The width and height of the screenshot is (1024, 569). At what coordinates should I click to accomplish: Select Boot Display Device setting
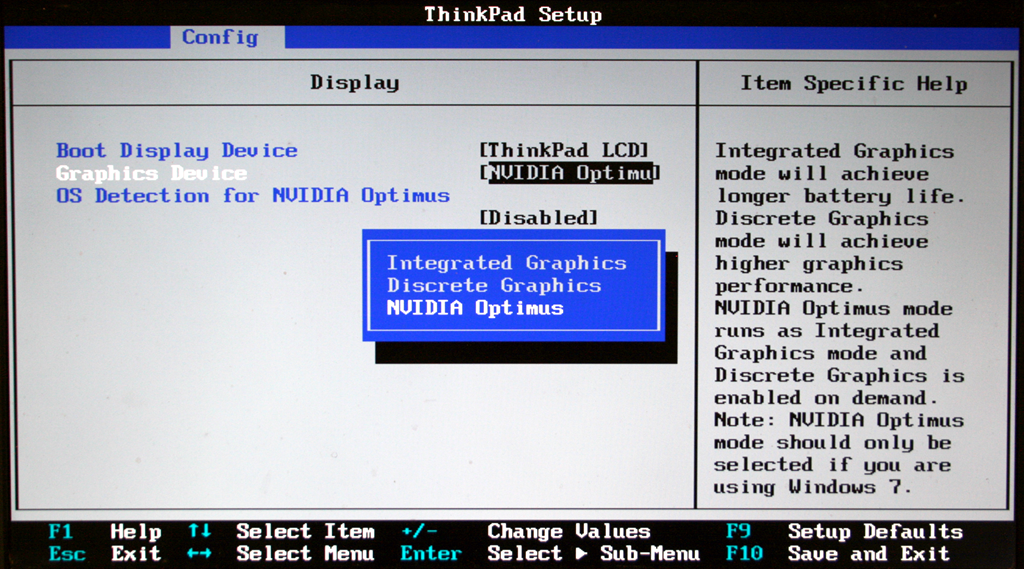[x=176, y=150]
